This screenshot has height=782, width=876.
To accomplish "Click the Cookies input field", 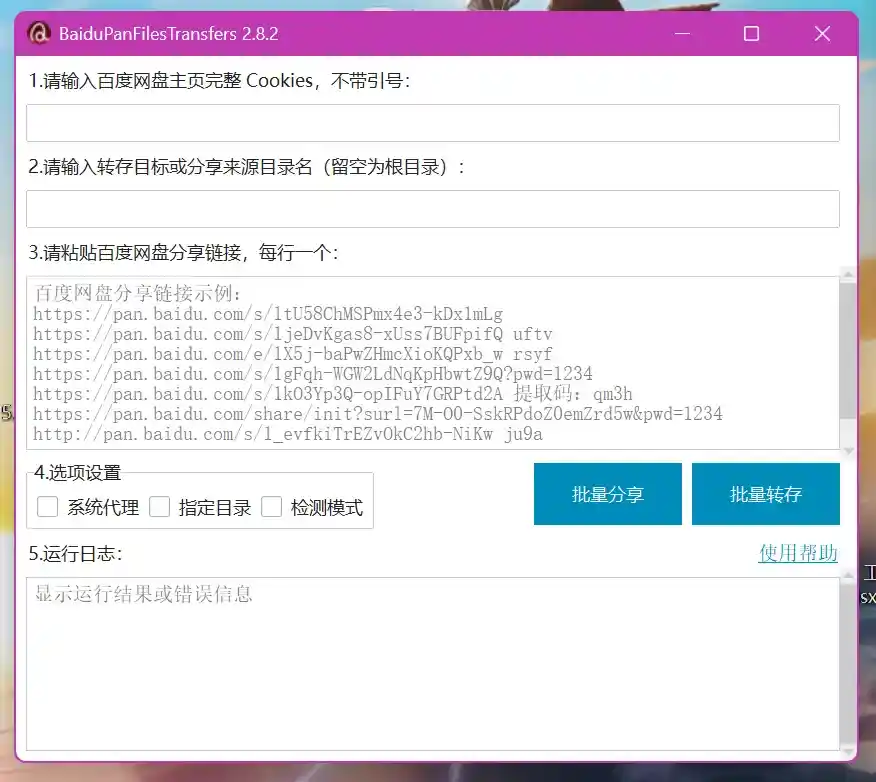I will [x=432, y=123].
